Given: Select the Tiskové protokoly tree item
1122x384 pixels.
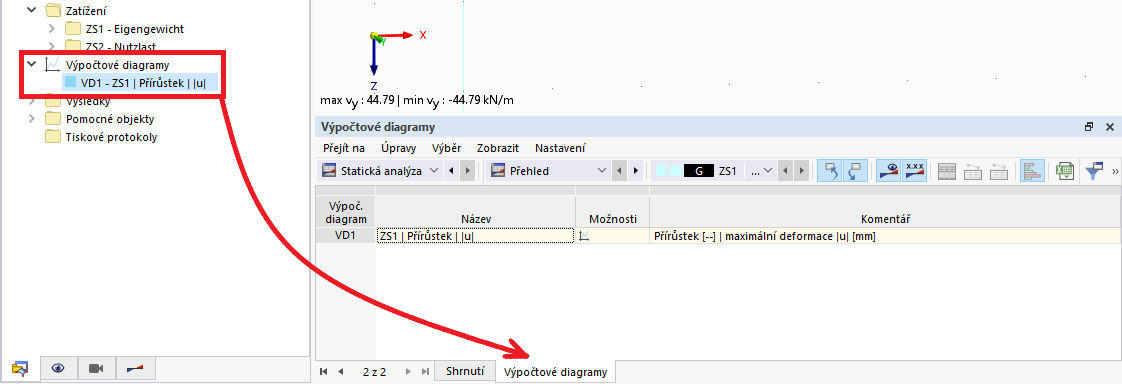Looking at the screenshot, I should (x=112, y=137).
